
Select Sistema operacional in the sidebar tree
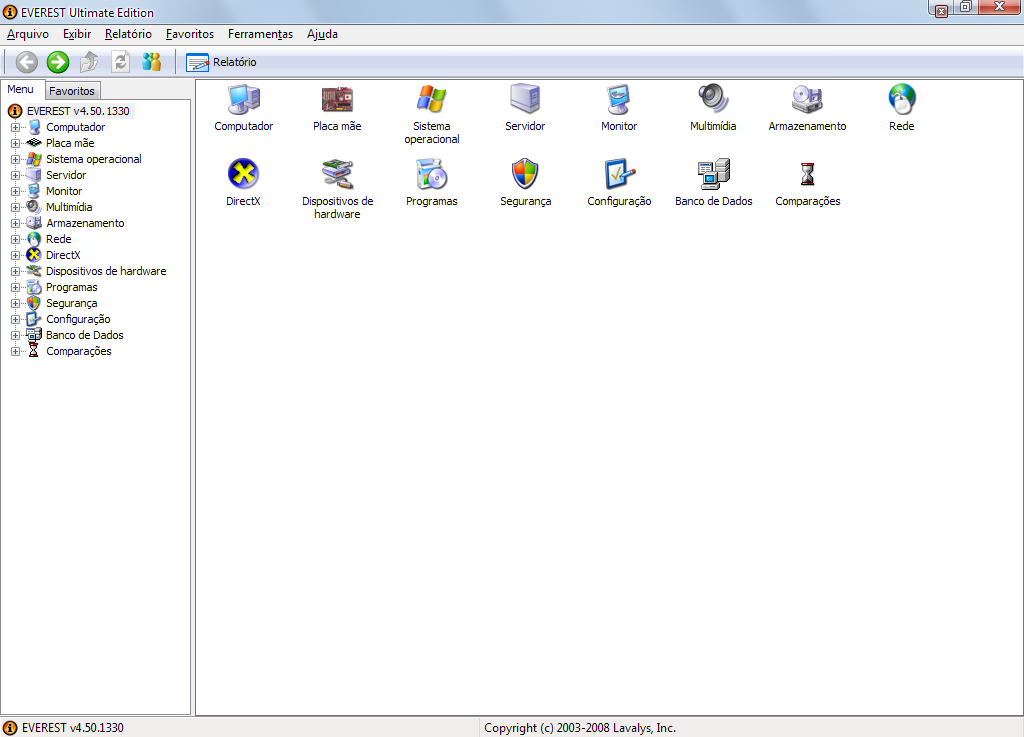point(93,159)
